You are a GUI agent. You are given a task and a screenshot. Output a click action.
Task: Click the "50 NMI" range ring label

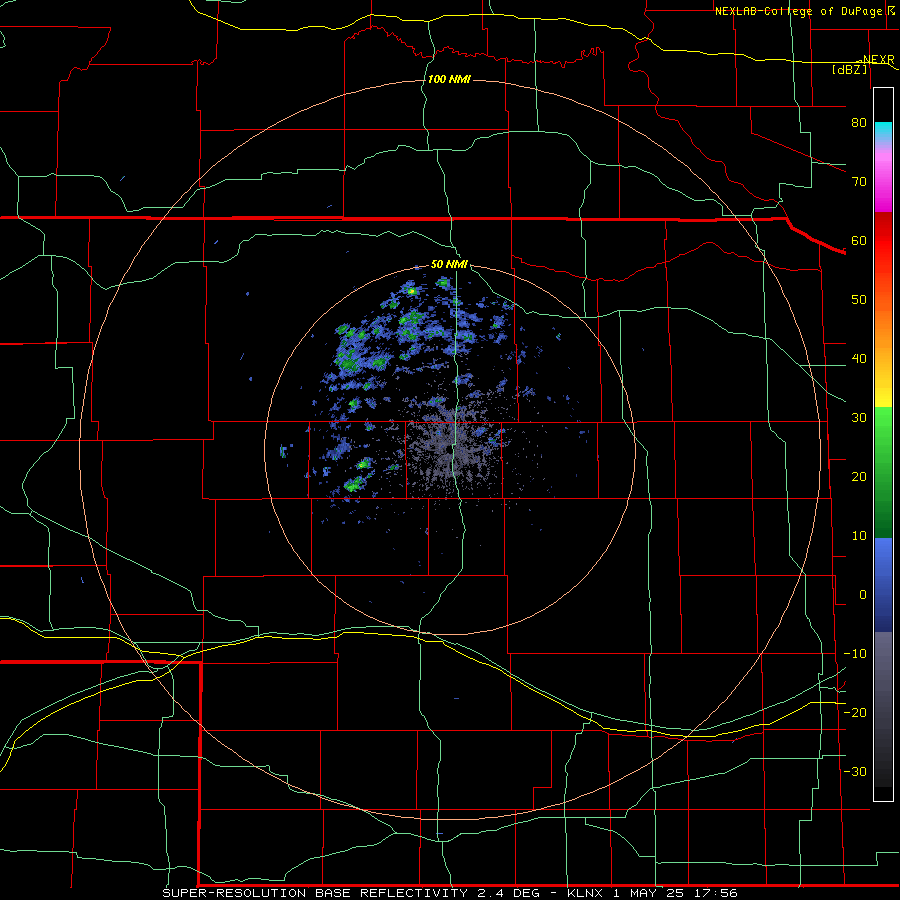[x=449, y=264]
